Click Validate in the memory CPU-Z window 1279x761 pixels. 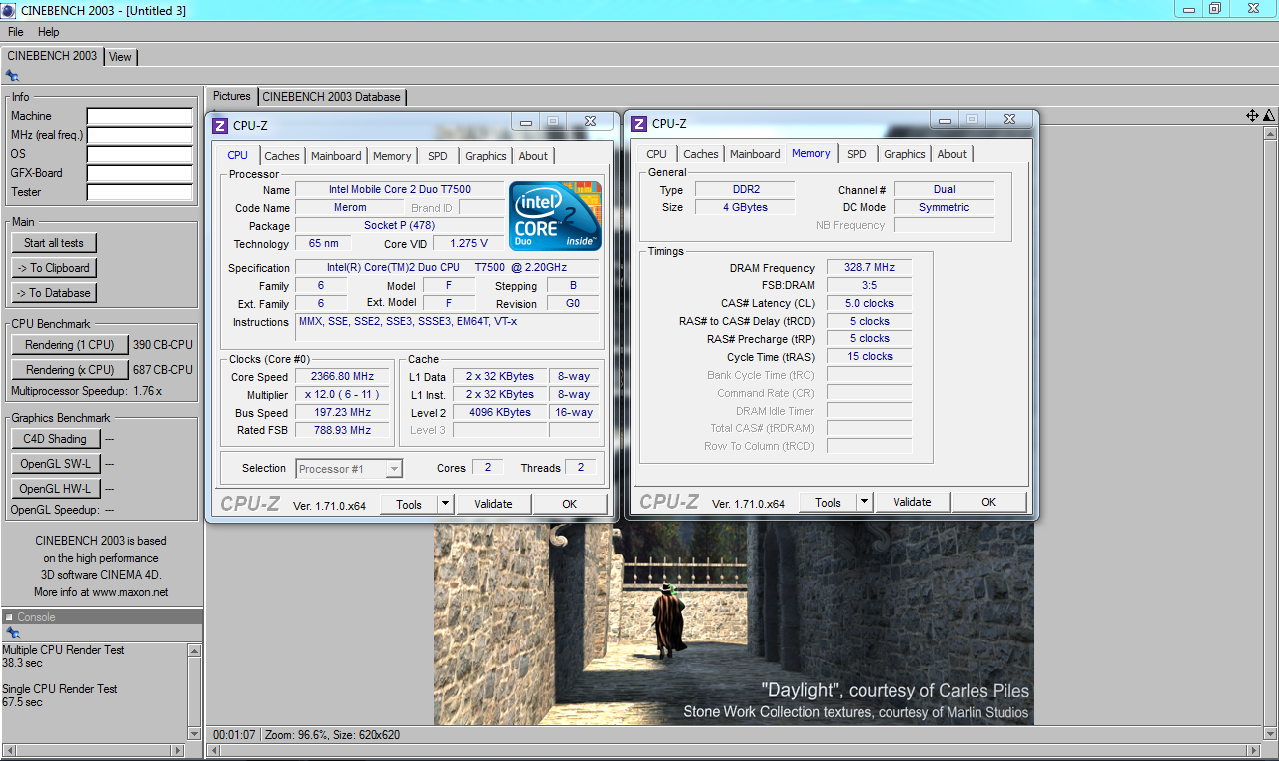point(912,502)
